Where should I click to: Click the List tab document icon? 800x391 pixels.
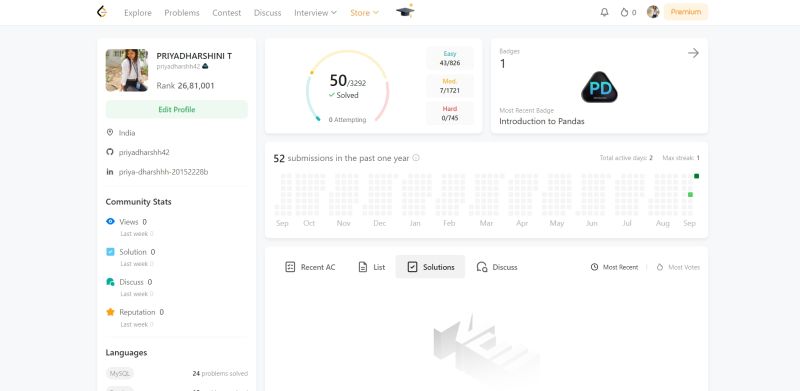363,267
